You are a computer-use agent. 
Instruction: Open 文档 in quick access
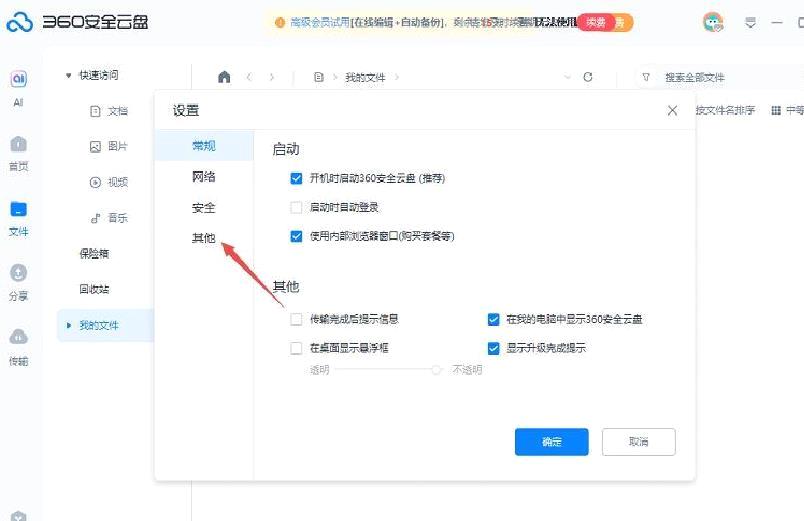pos(109,111)
